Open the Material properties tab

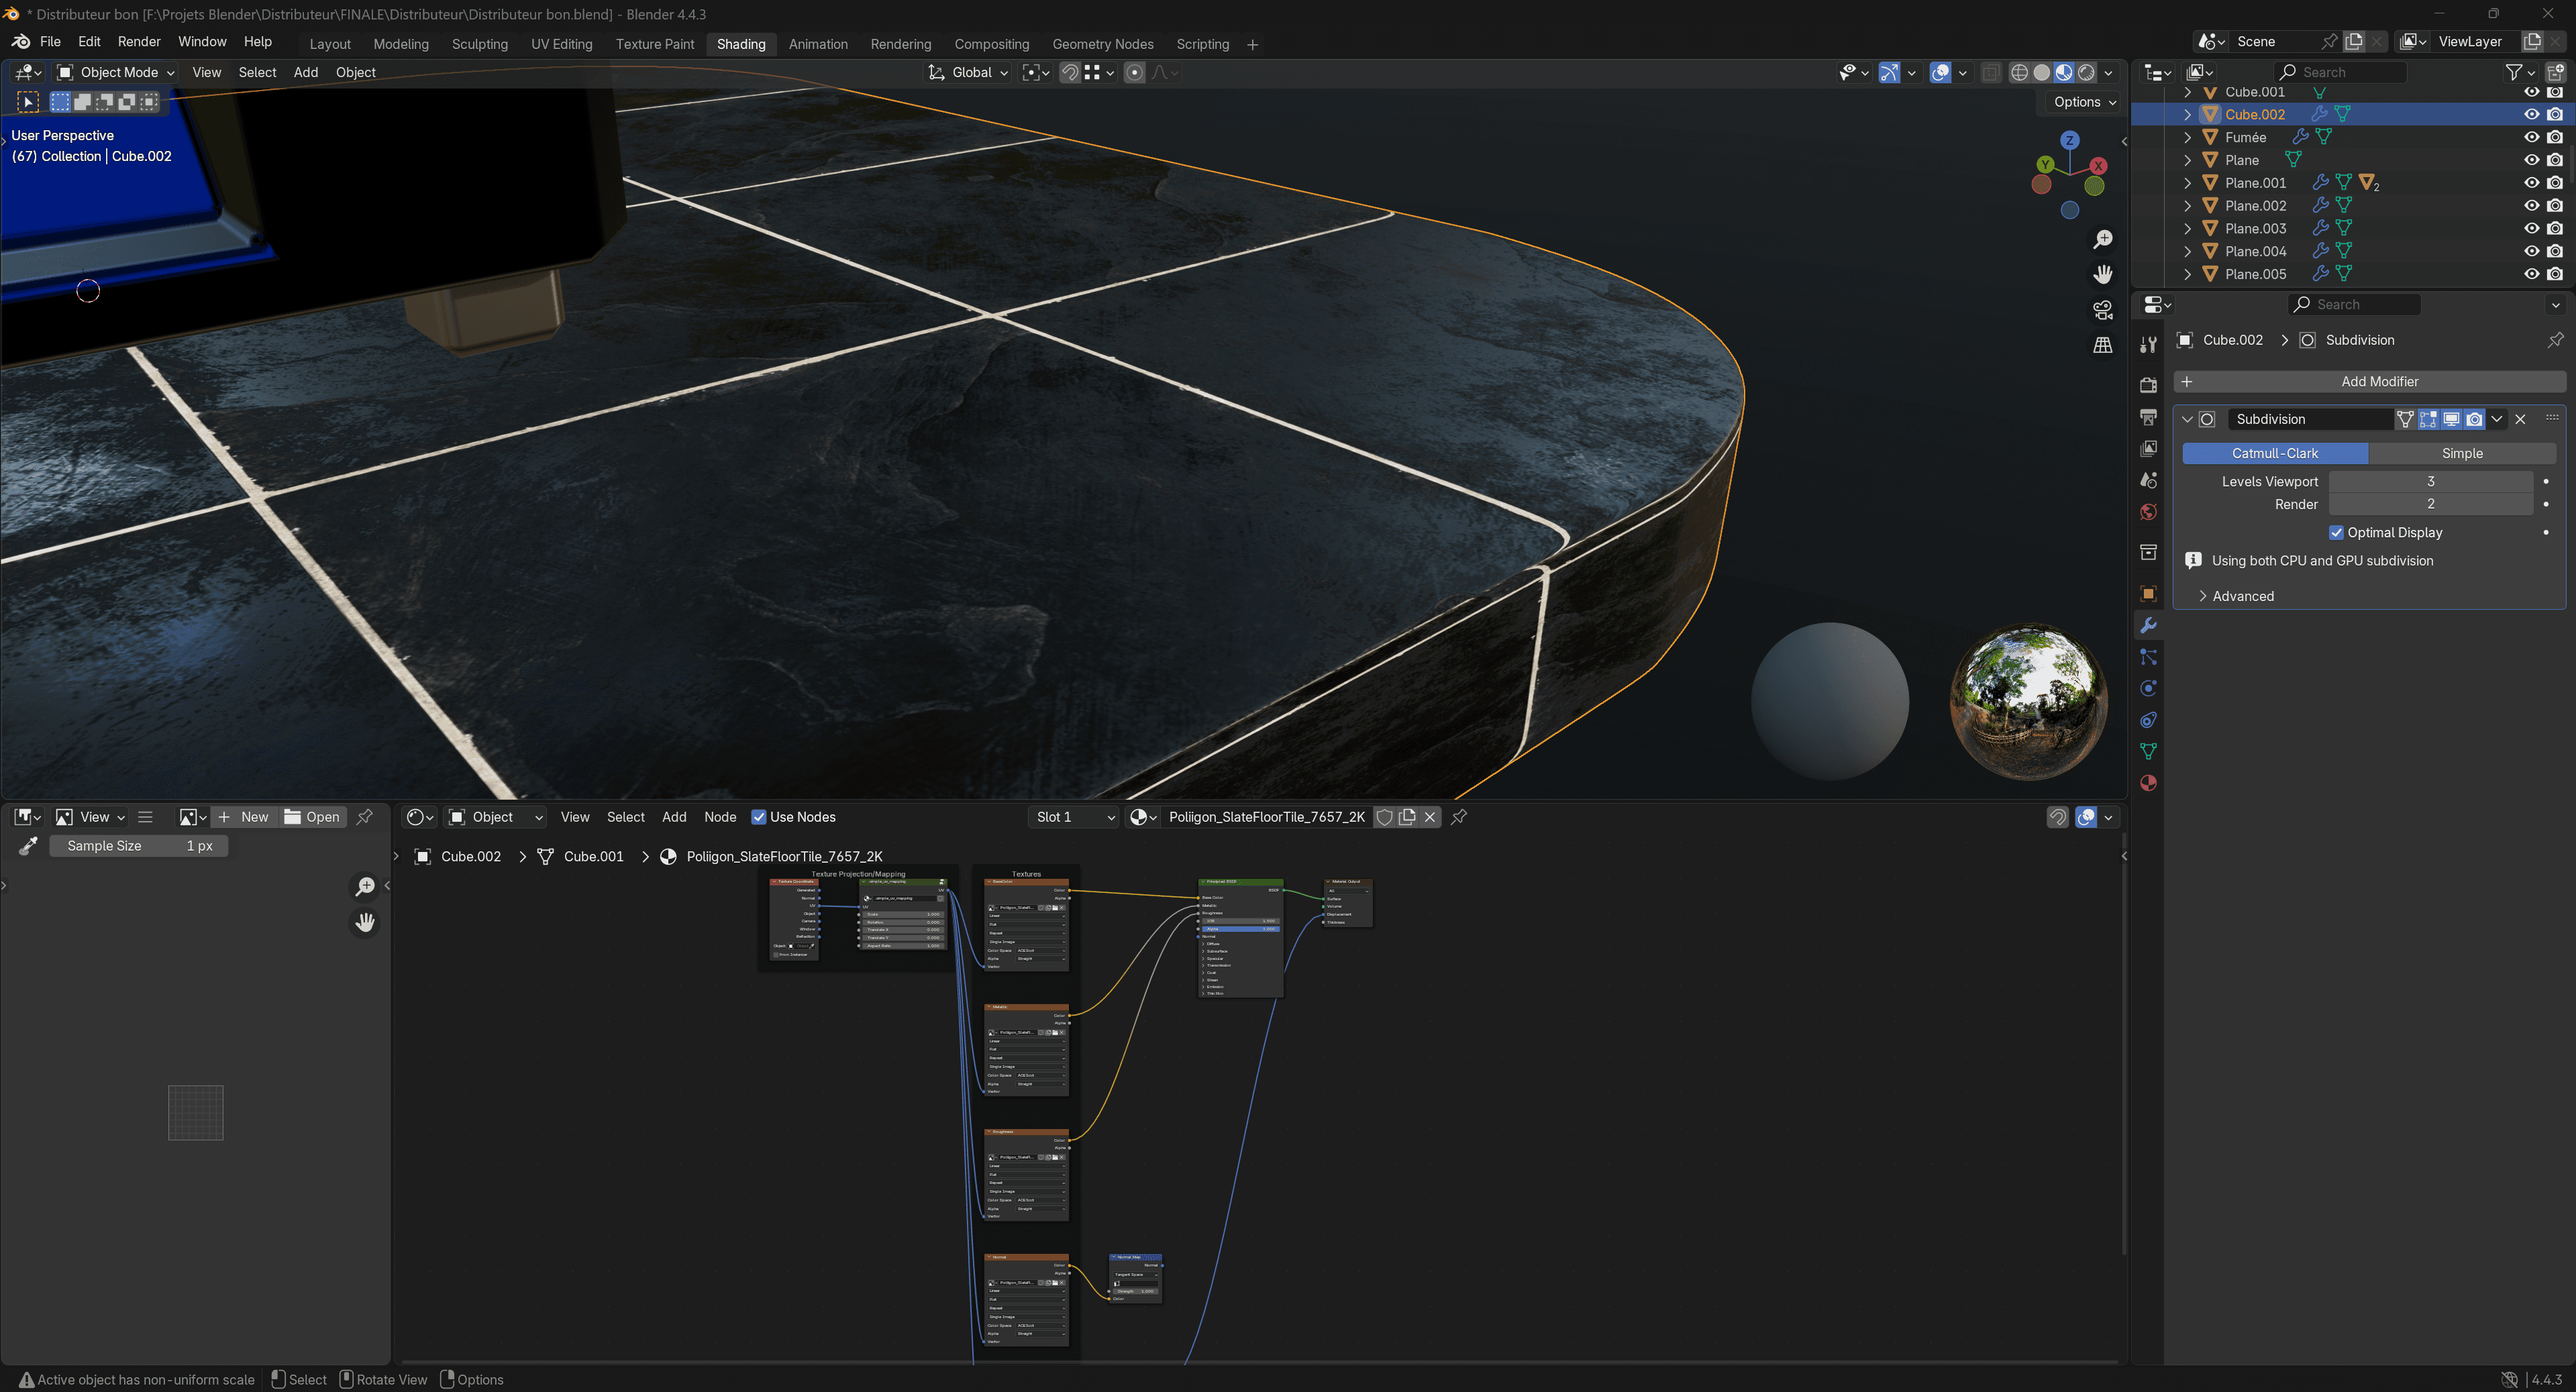point(2148,783)
